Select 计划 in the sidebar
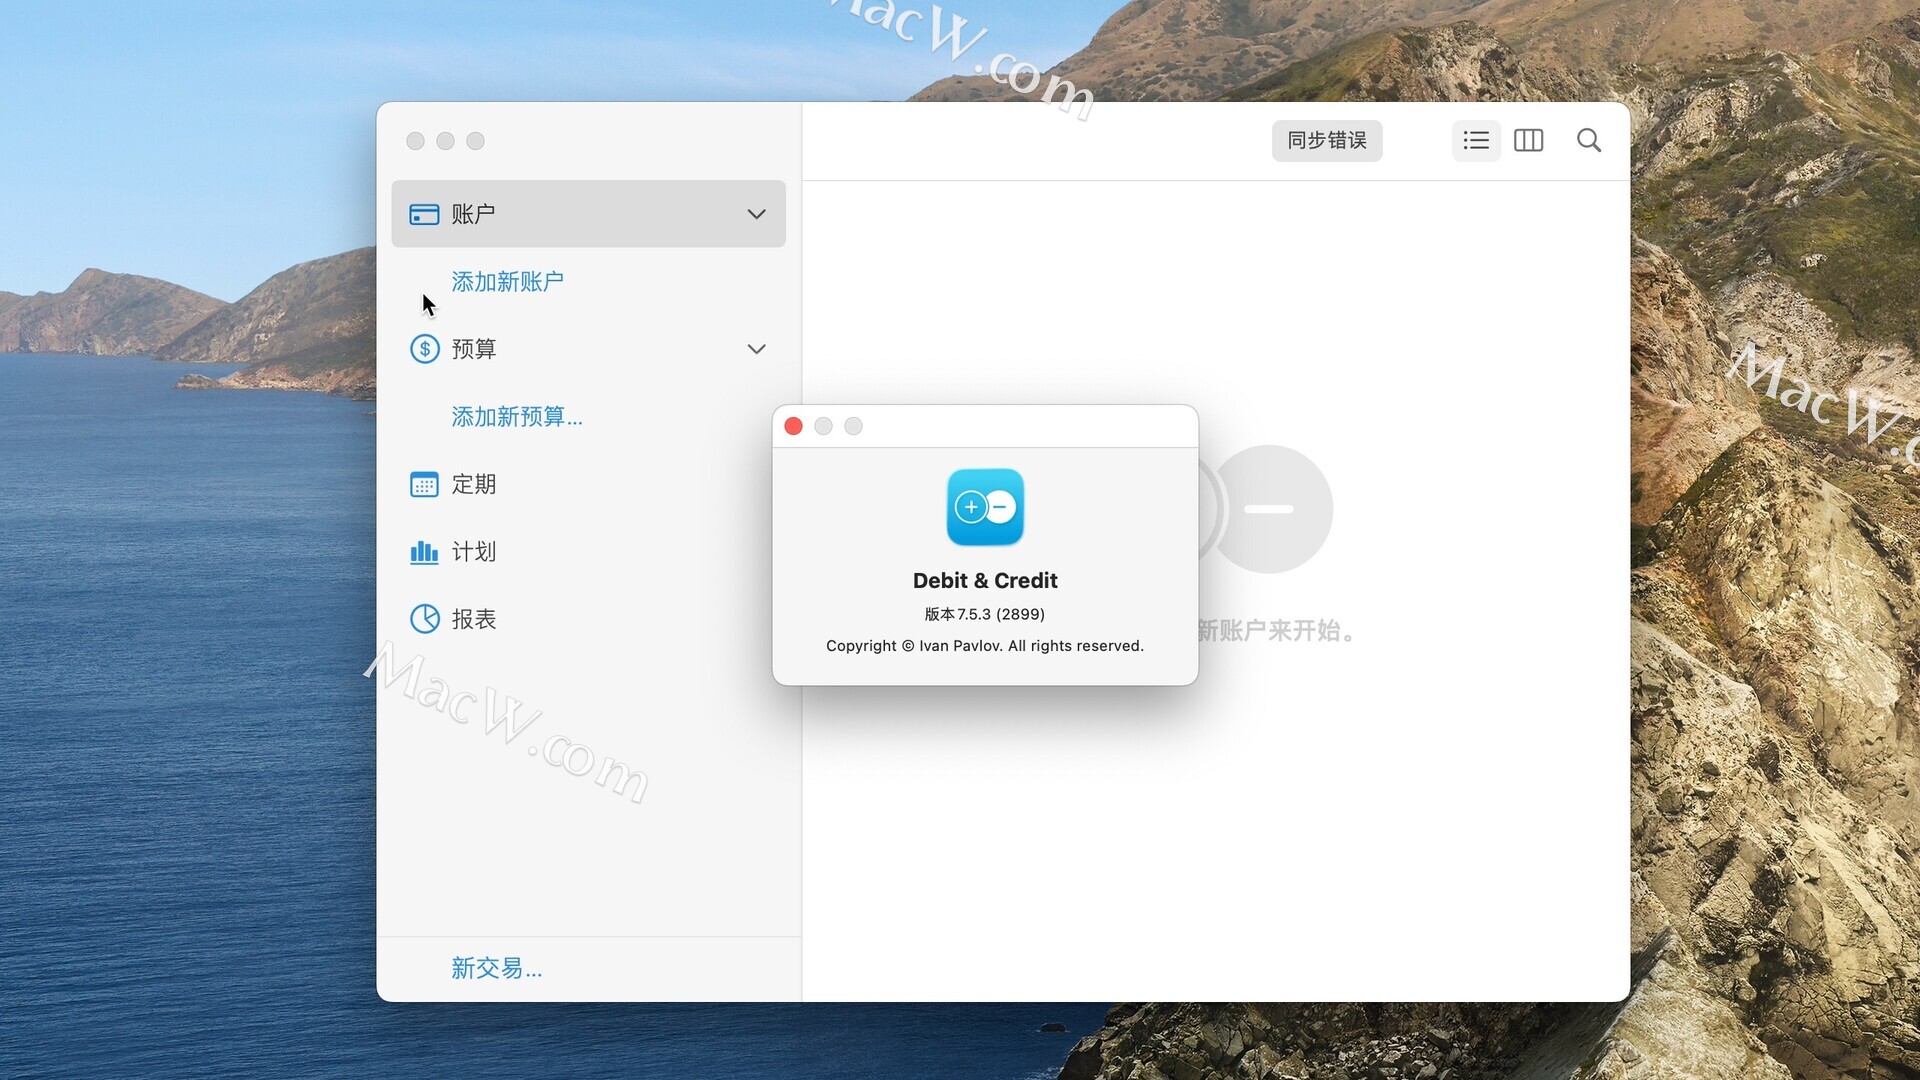1920x1080 pixels. coord(474,552)
